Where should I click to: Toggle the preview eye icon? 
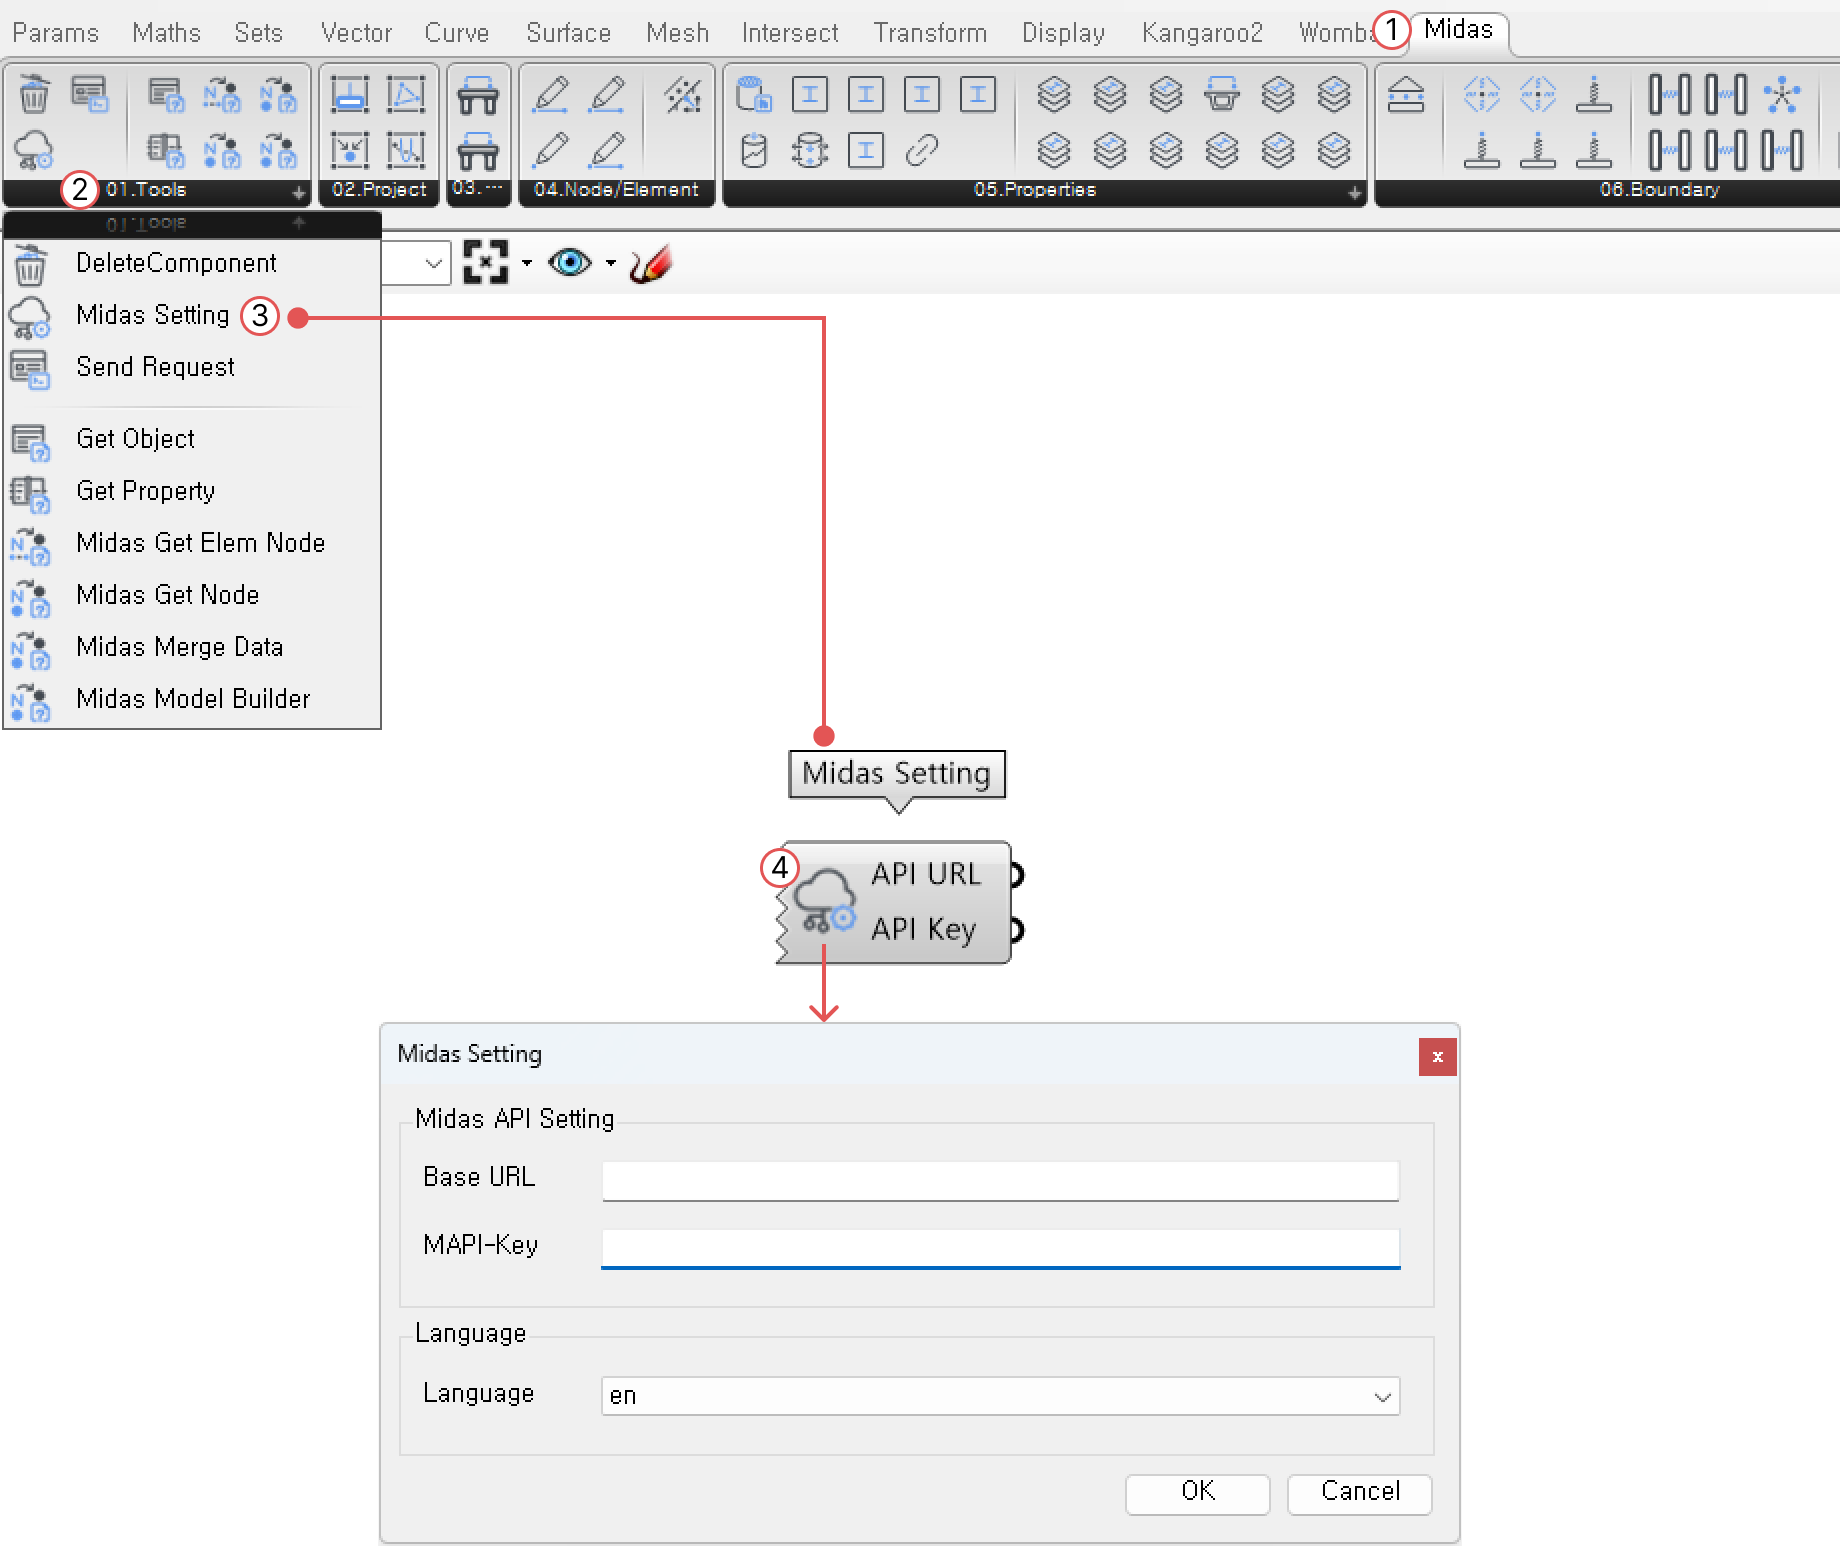click(570, 263)
